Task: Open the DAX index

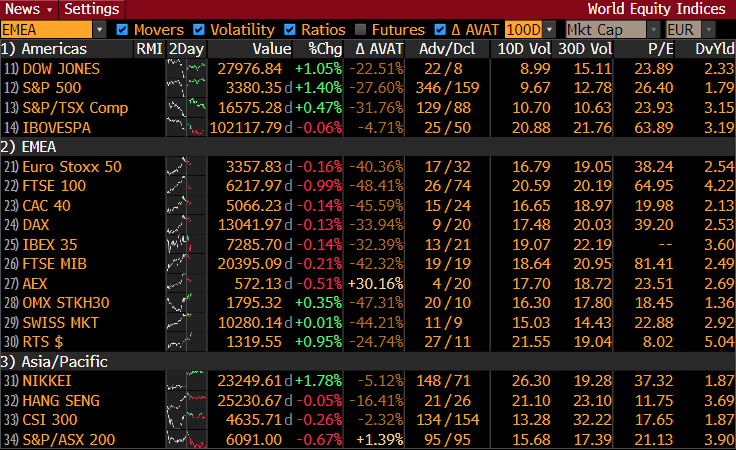Action: tap(36, 225)
